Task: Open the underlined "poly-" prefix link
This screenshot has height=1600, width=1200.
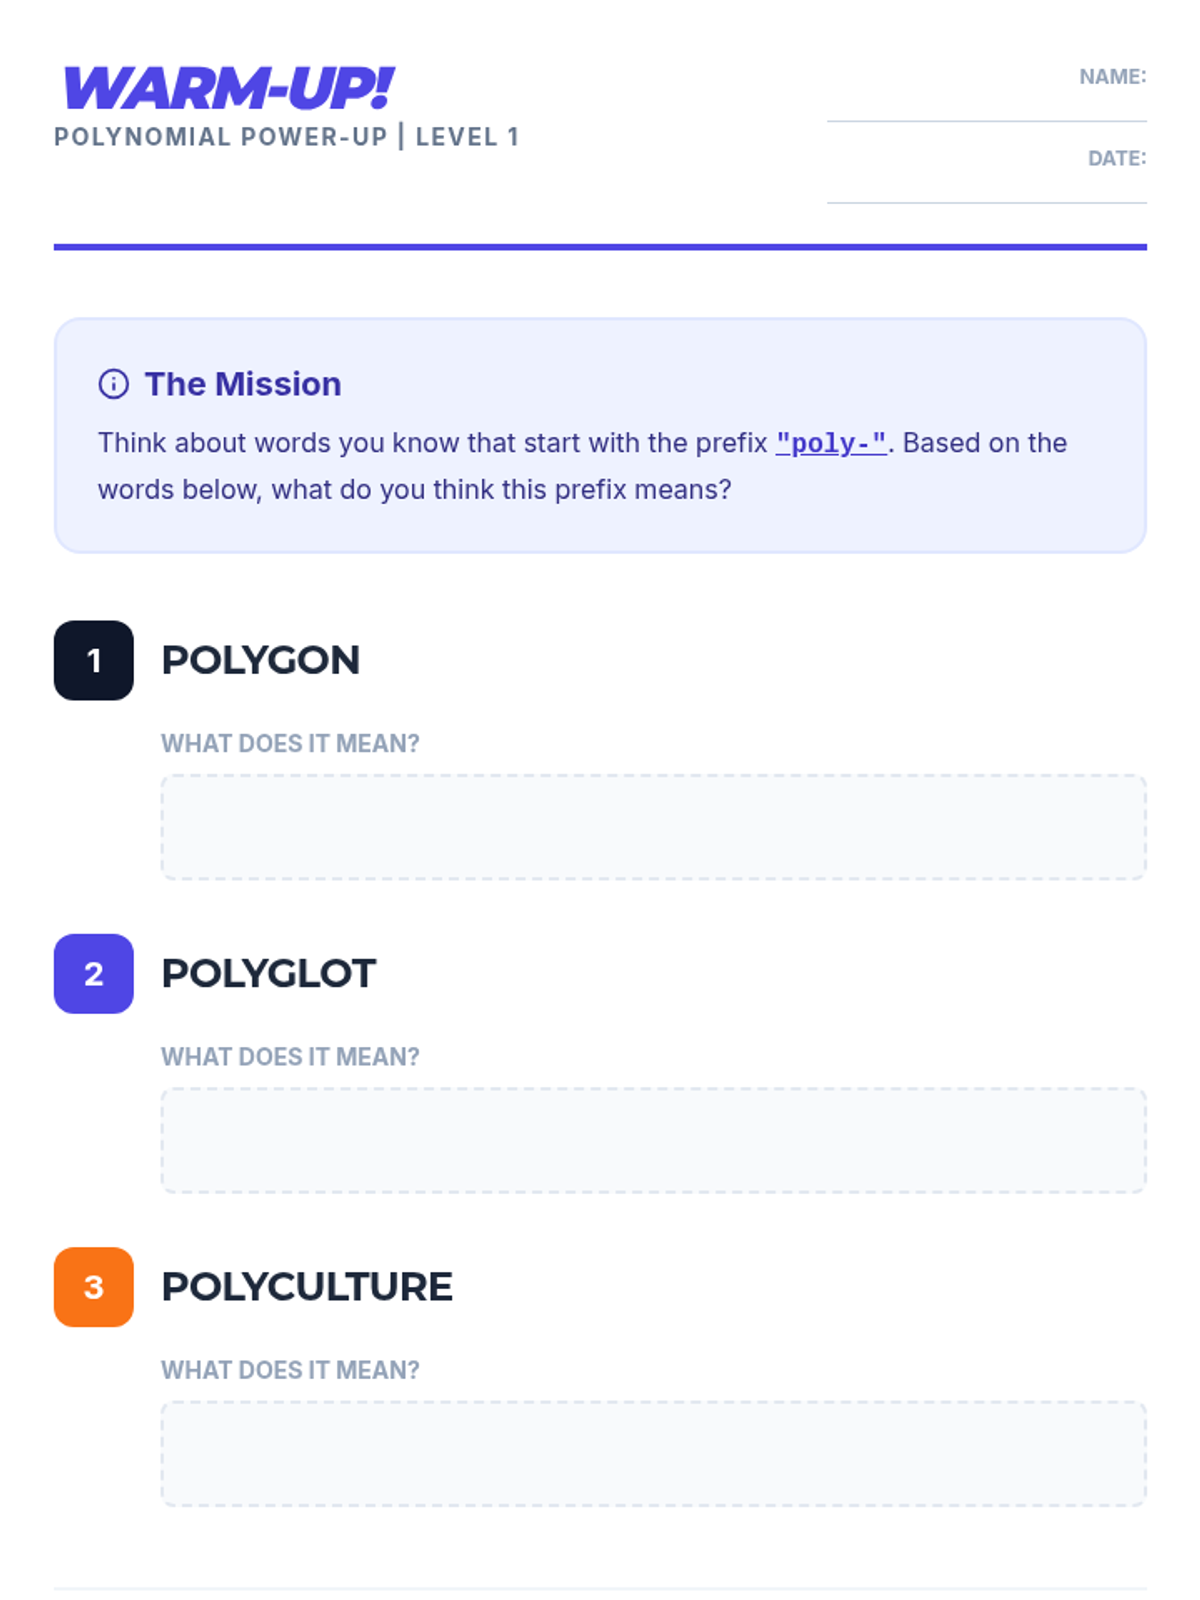Action: [x=830, y=443]
